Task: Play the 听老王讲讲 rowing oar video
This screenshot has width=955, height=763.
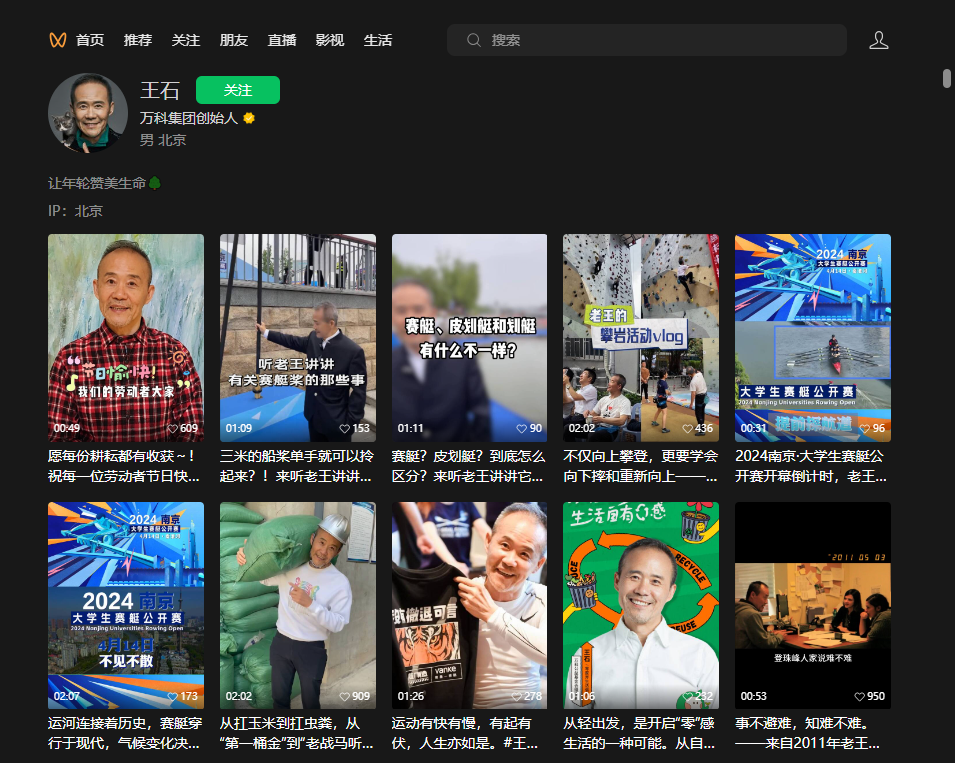Action: pyautogui.click(x=298, y=338)
